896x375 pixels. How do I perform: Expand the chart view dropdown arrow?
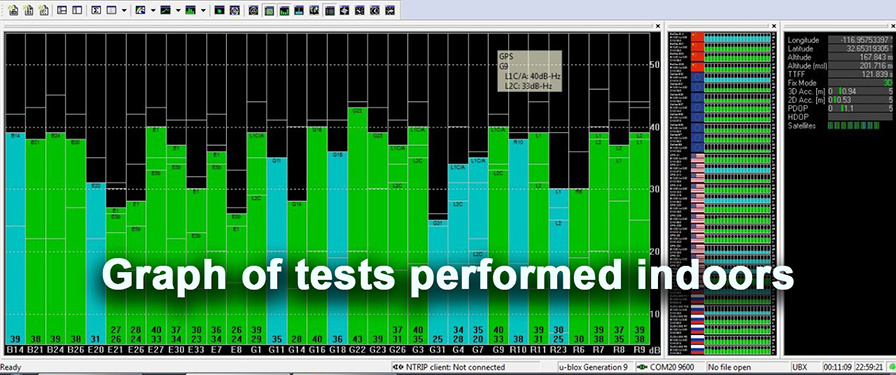(178, 10)
